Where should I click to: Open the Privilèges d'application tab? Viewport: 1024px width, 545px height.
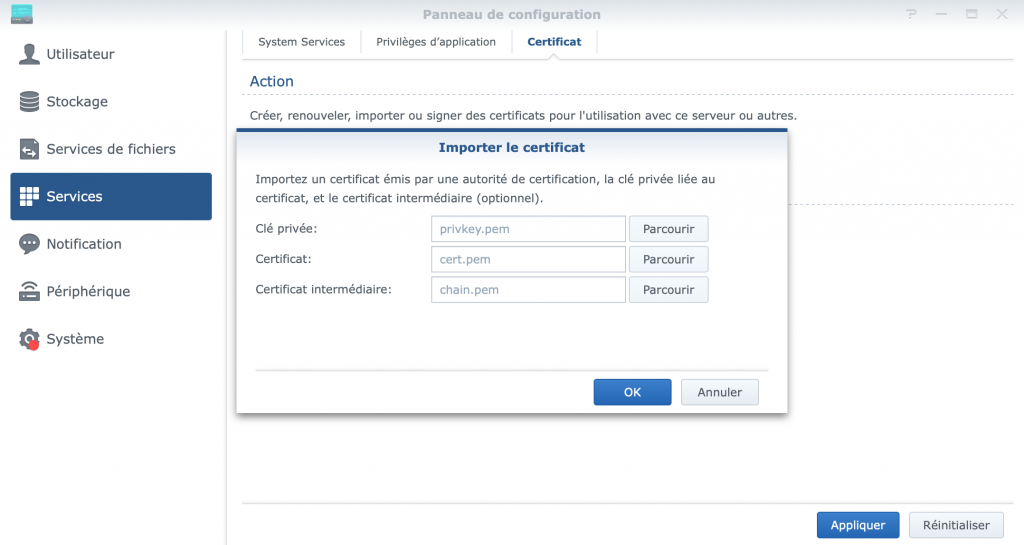click(436, 42)
